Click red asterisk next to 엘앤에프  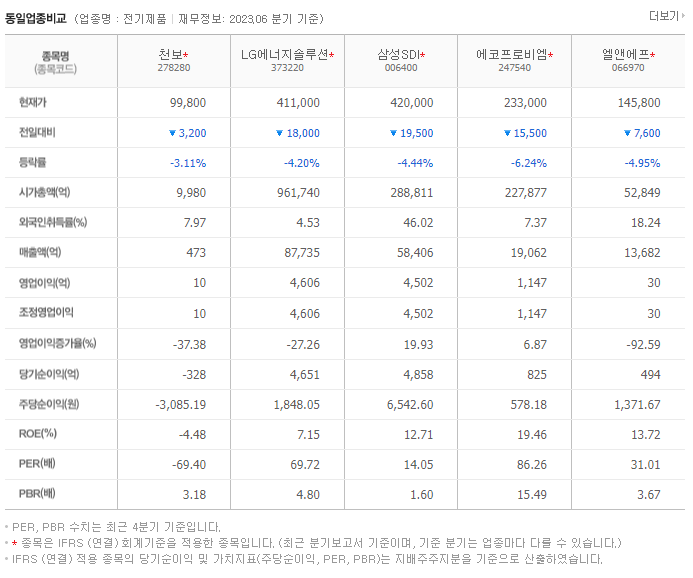pyautogui.click(x=652, y=55)
